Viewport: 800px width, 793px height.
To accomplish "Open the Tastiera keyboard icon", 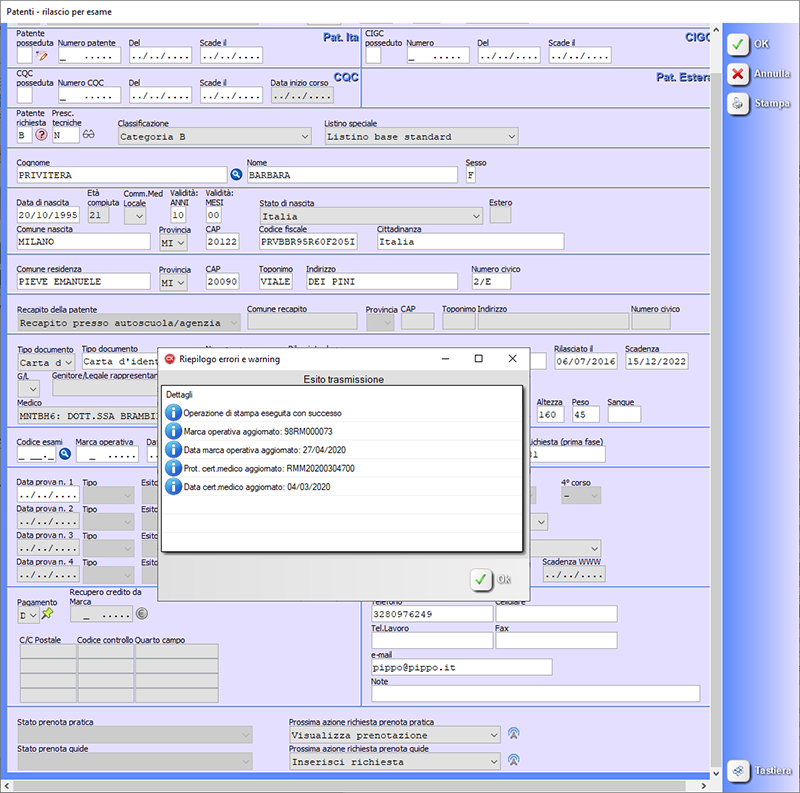I will (737, 771).
